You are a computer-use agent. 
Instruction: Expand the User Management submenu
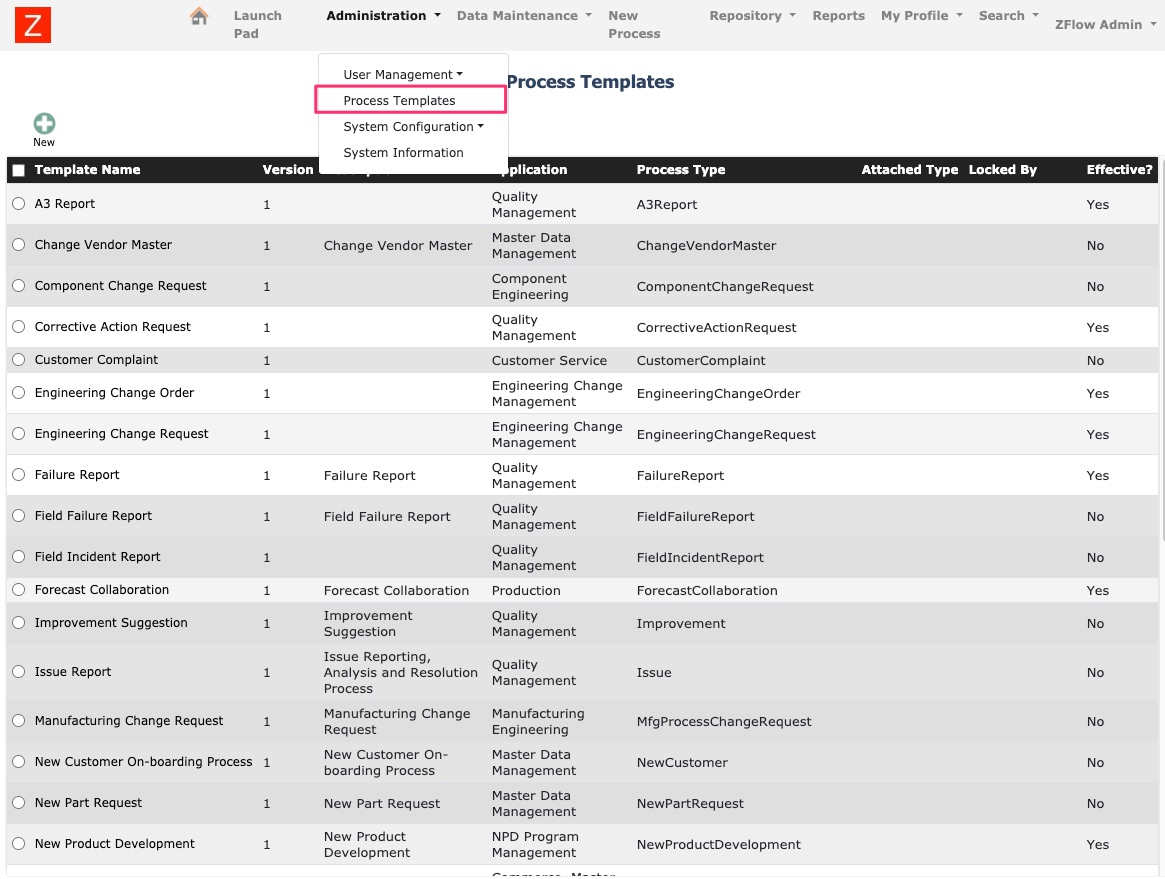click(x=403, y=74)
